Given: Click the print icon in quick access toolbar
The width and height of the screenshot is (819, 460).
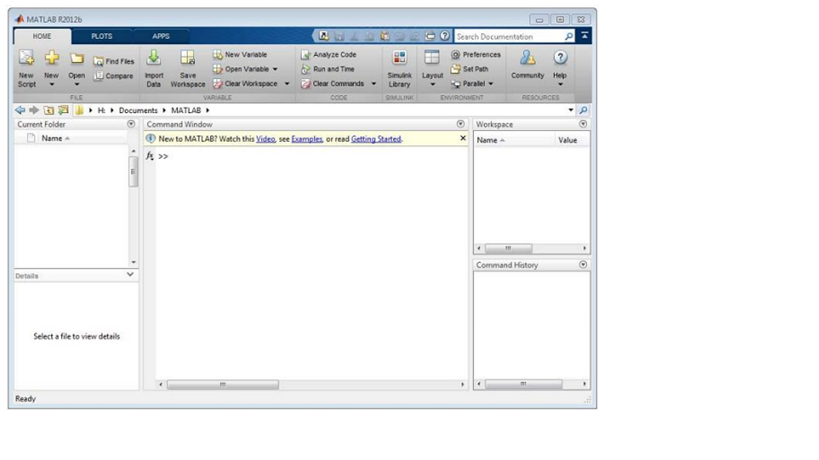Looking at the screenshot, I should coord(430,36).
